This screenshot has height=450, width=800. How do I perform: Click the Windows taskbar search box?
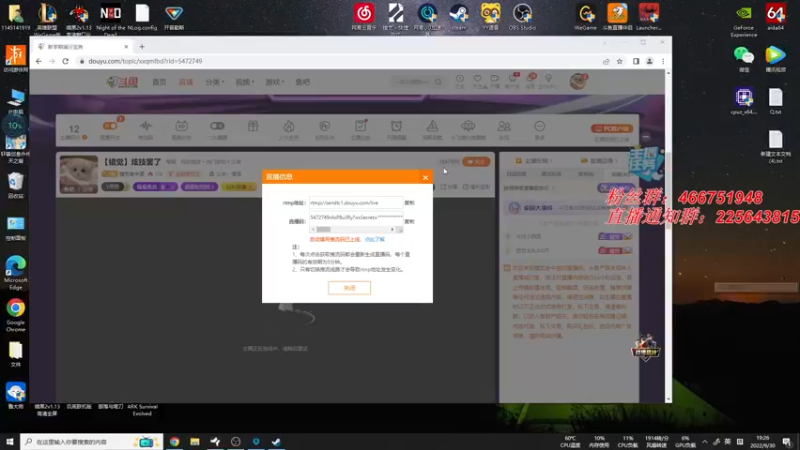pyautogui.click(x=91, y=442)
